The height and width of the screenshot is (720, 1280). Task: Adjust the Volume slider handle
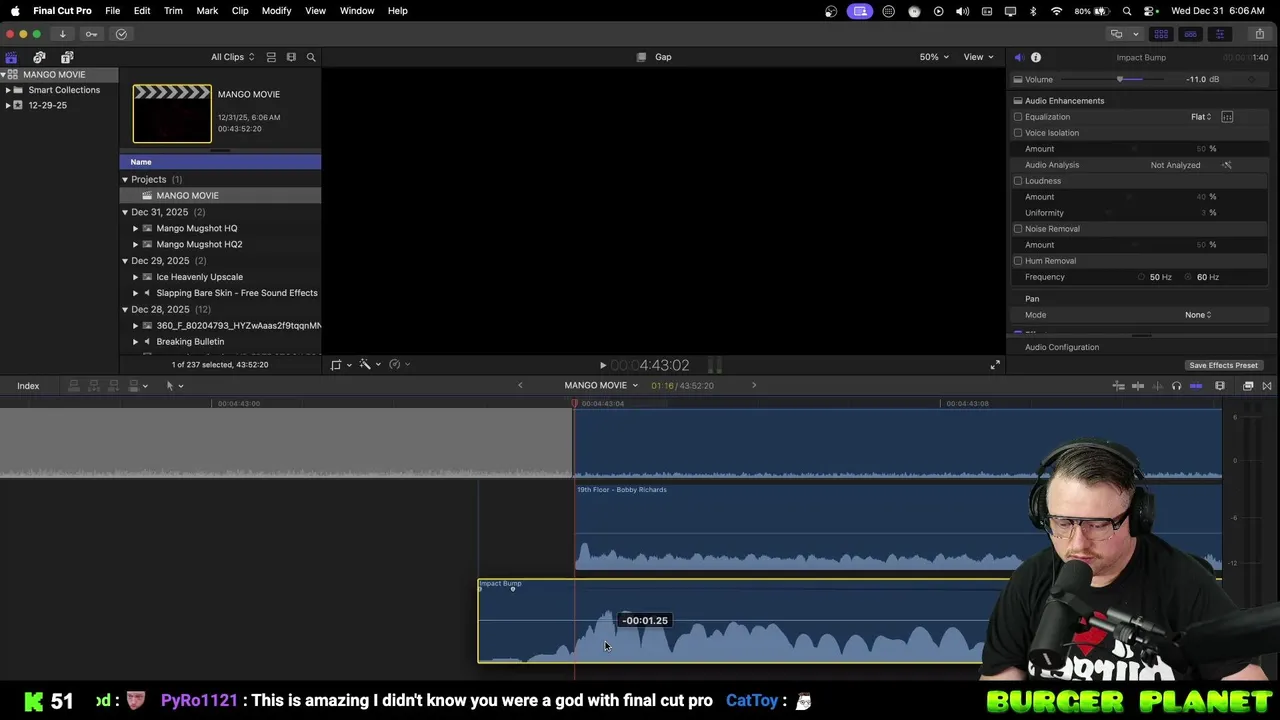(1120, 79)
